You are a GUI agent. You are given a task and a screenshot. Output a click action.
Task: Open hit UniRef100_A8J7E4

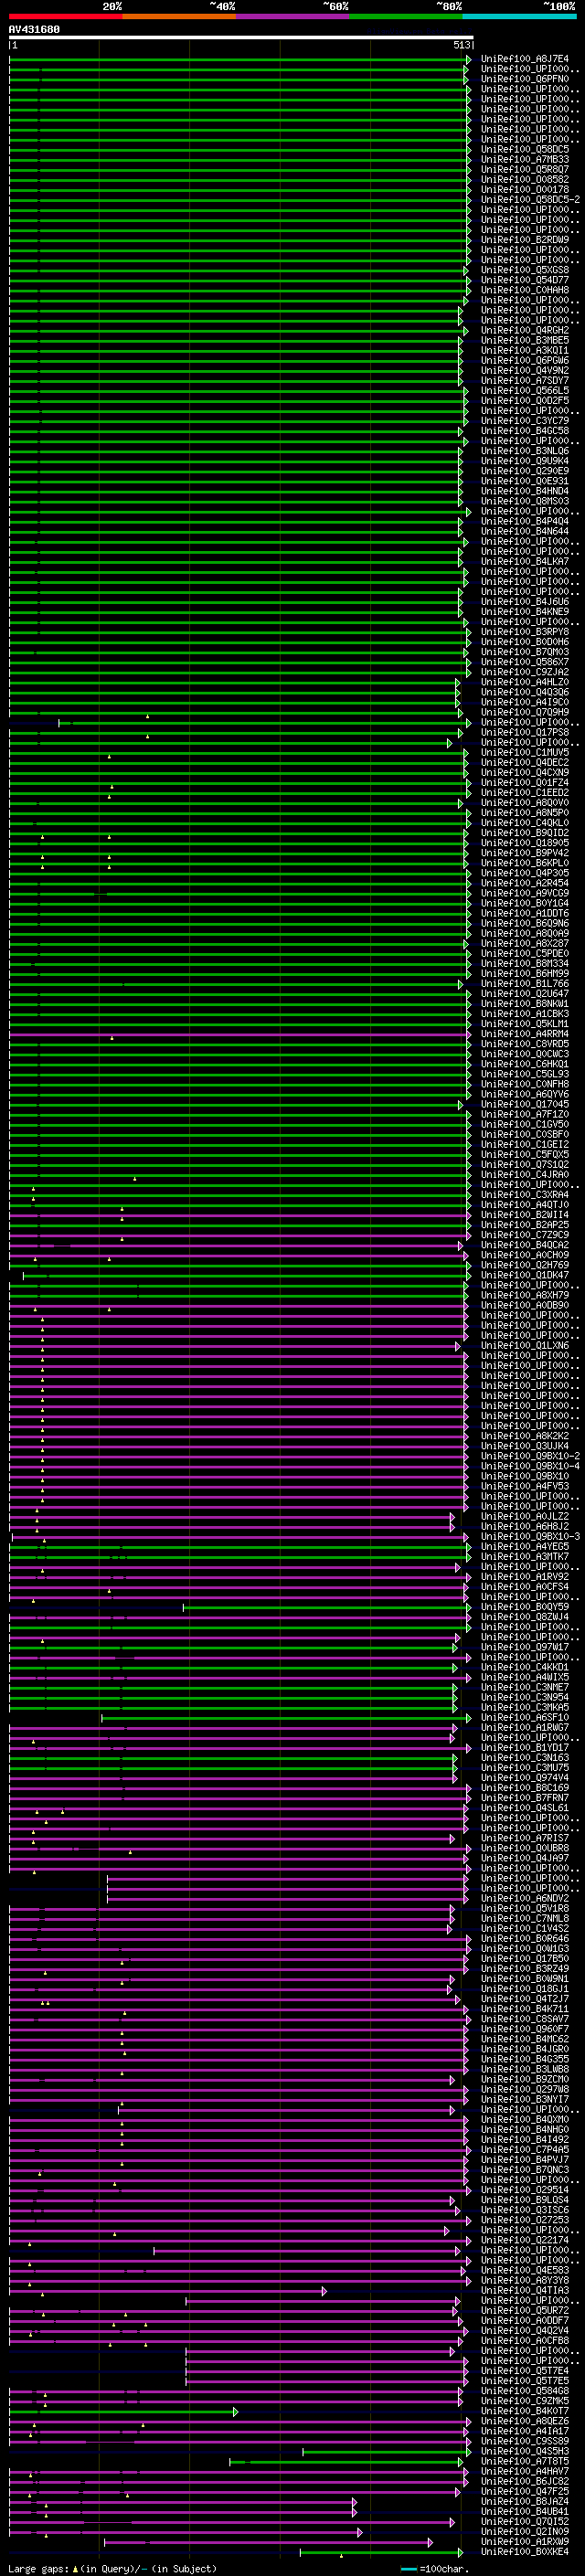(x=524, y=59)
